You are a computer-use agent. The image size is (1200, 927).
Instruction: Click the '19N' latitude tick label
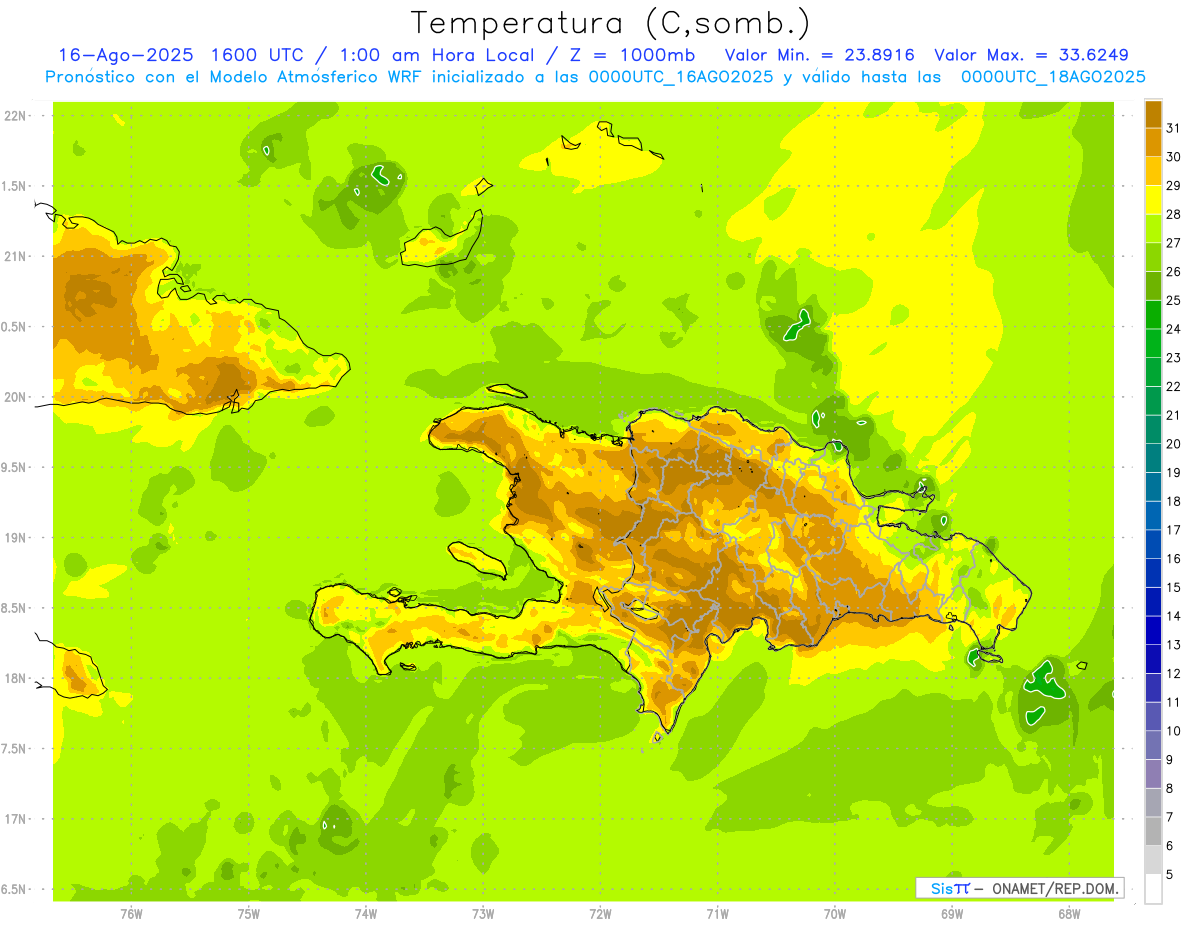[15, 538]
